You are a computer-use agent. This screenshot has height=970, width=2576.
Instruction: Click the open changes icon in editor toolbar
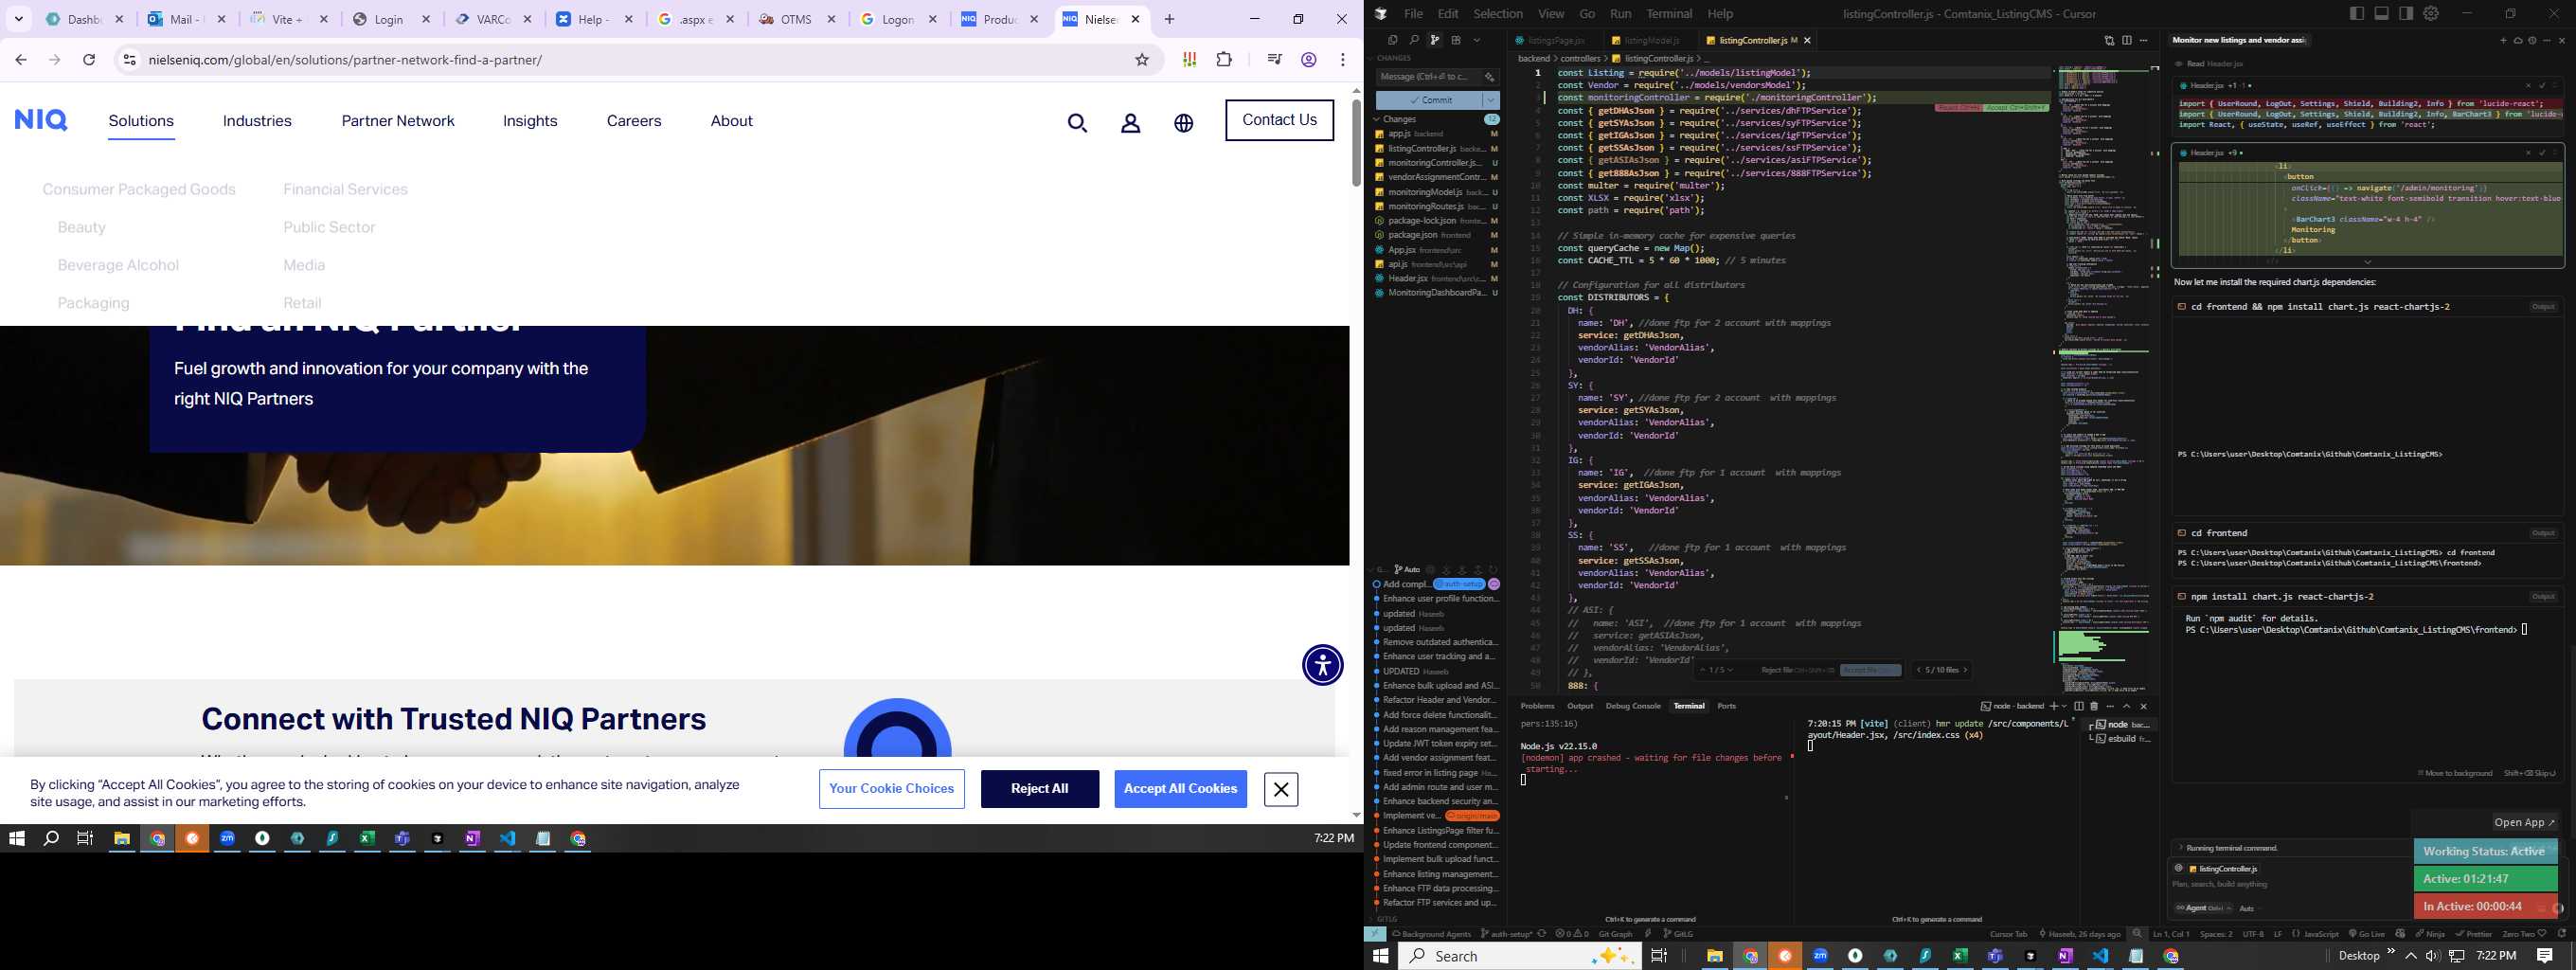[x=2110, y=40]
